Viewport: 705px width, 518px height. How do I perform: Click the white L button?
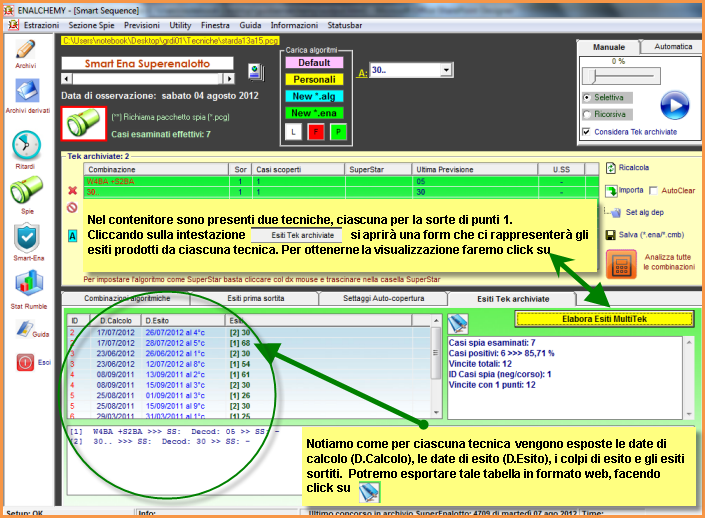click(293, 132)
